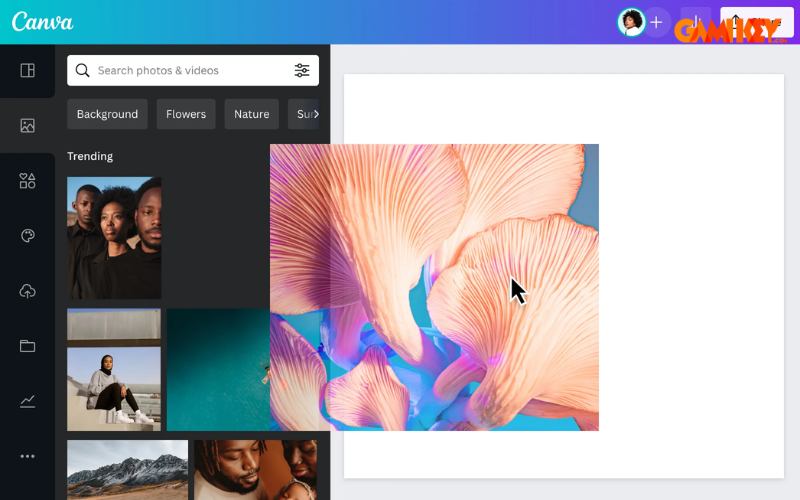Open the Styles palette icon in sidebar

pos(28,236)
